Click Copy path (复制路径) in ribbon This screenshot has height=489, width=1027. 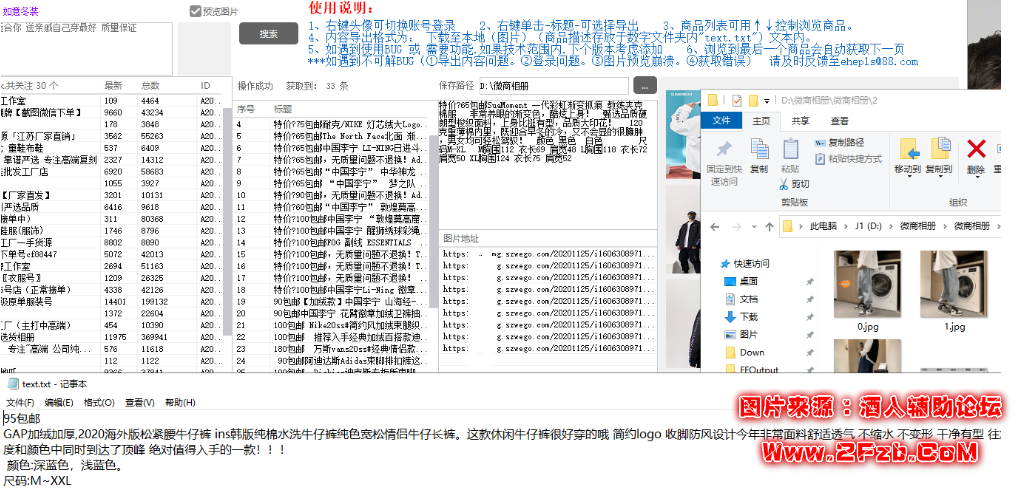[x=839, y=143]
